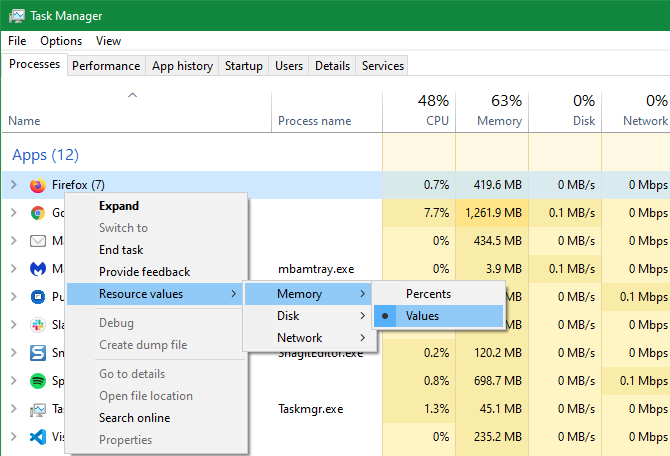This screenshot has height=456, width=670.
Task: Click the Google Chrome icon
Action: [38, 213]
